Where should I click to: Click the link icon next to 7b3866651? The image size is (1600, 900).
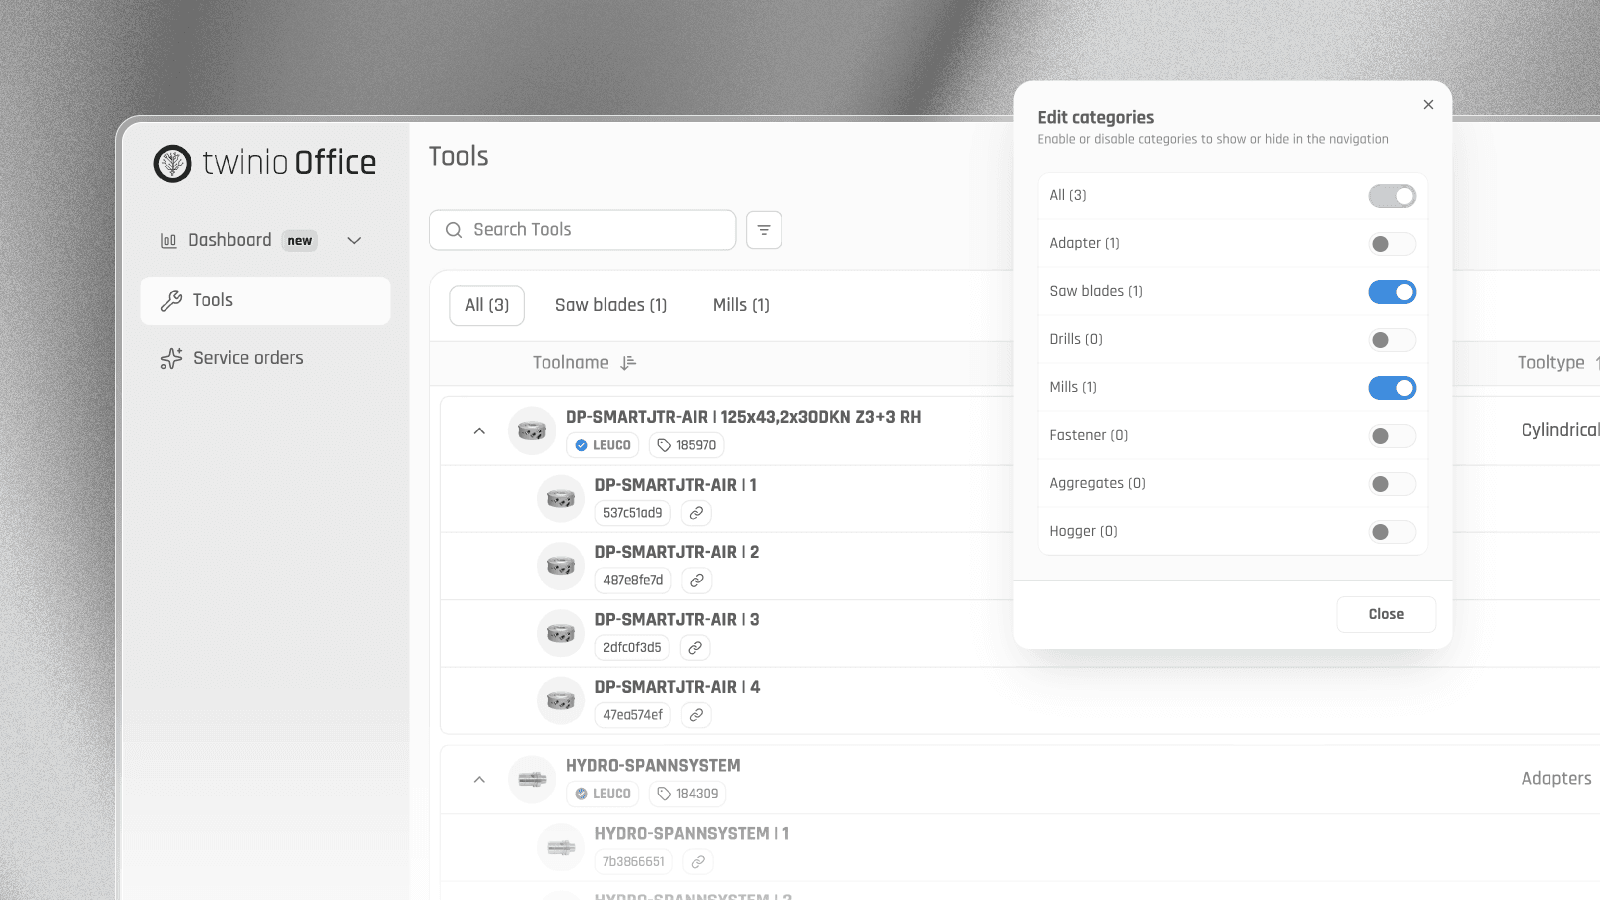click(x=698, y=861)
